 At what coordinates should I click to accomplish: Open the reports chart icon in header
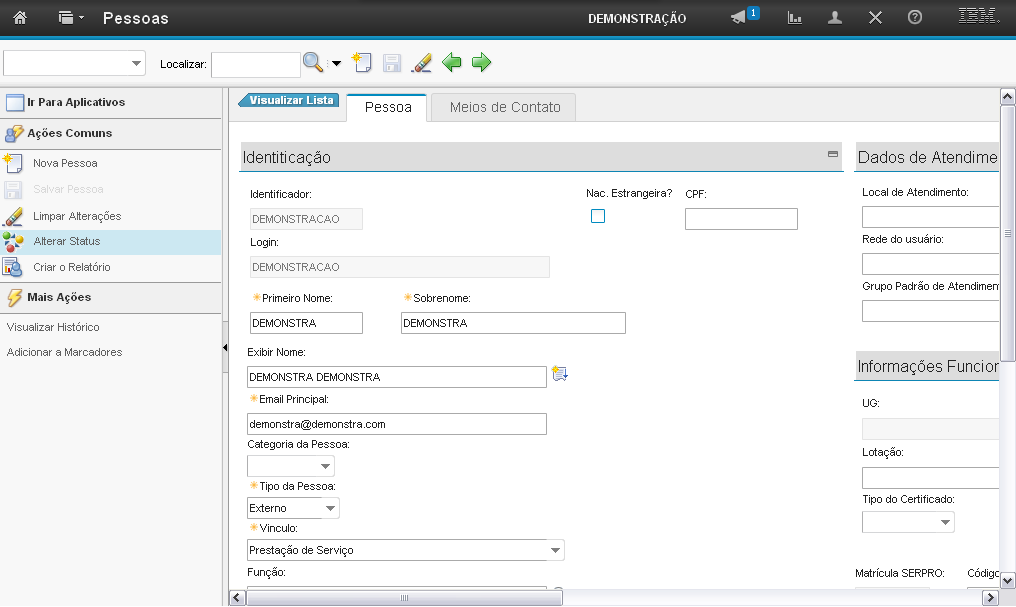795,18
